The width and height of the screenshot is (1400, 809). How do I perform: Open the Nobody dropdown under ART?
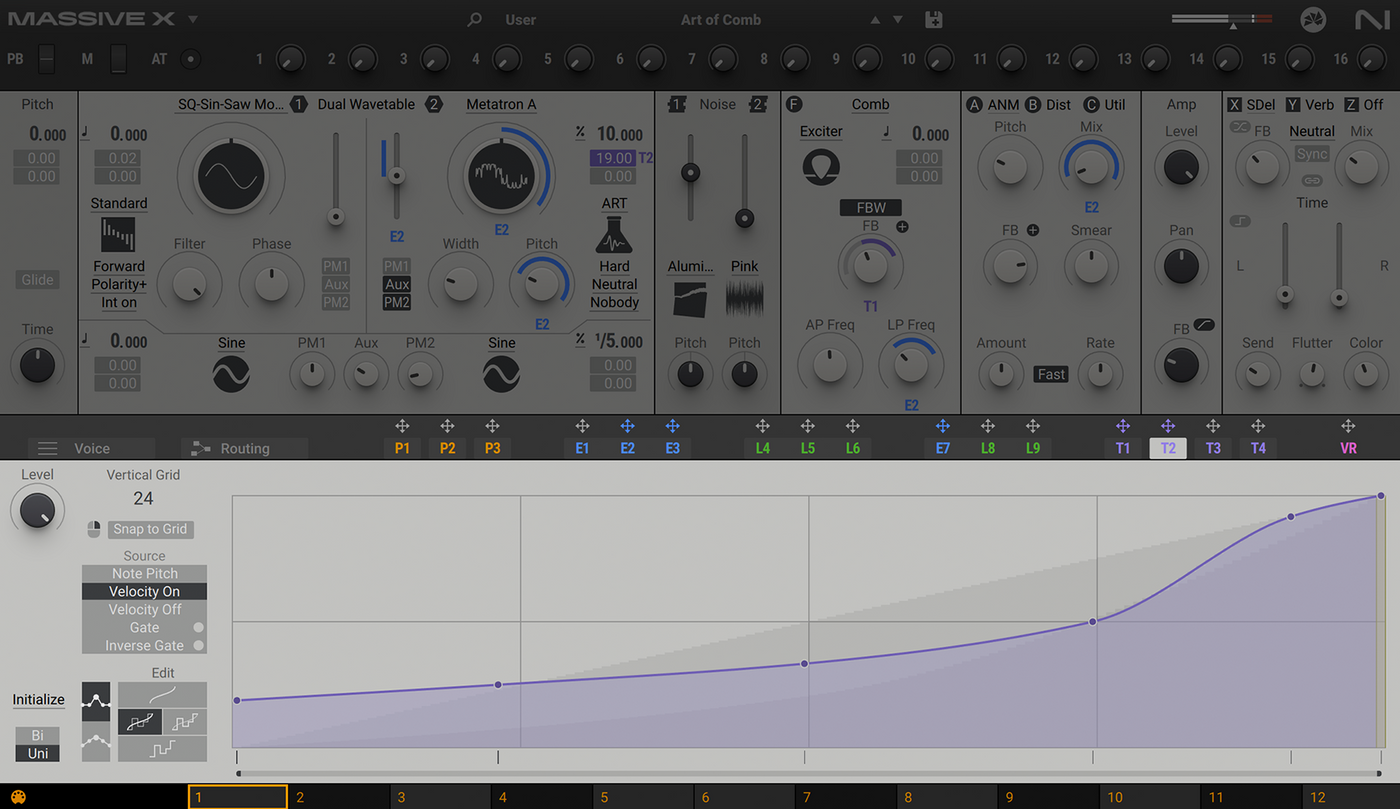tap(614, 302)
